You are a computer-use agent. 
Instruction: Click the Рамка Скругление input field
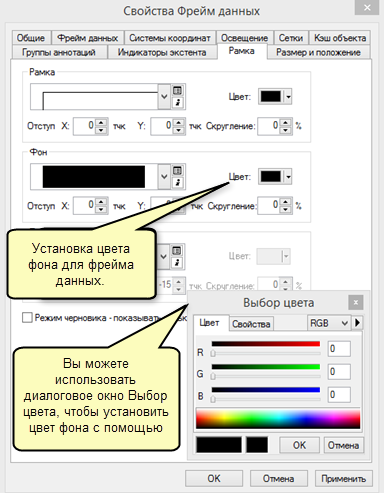269,126
